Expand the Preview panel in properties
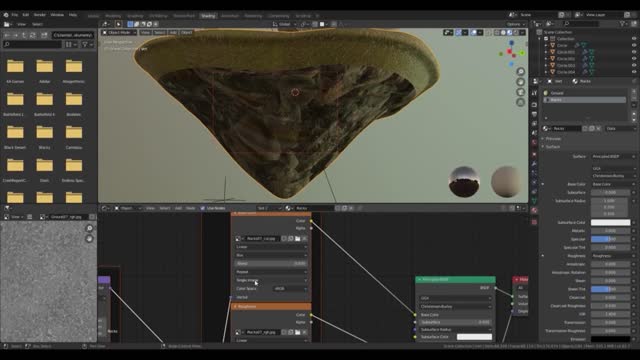The height and width of the screenshot is (360, 640). (553, 139)
